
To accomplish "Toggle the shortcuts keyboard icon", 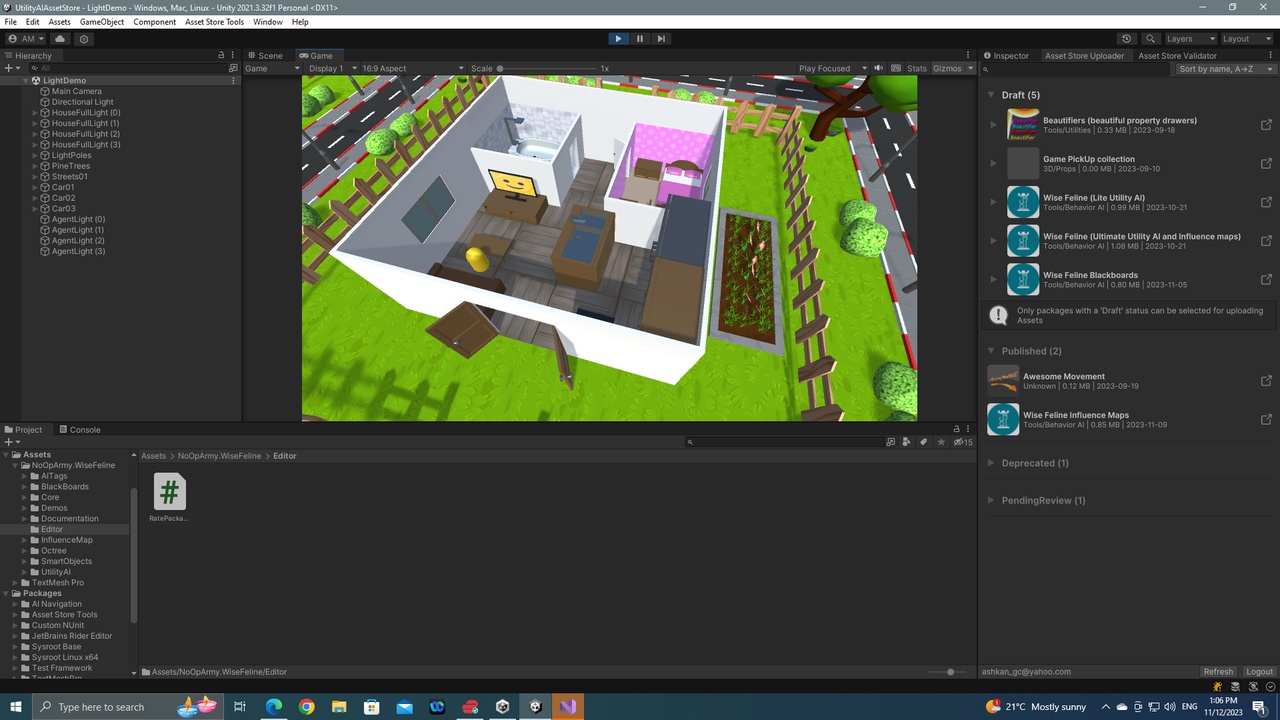I will point(895,68).
